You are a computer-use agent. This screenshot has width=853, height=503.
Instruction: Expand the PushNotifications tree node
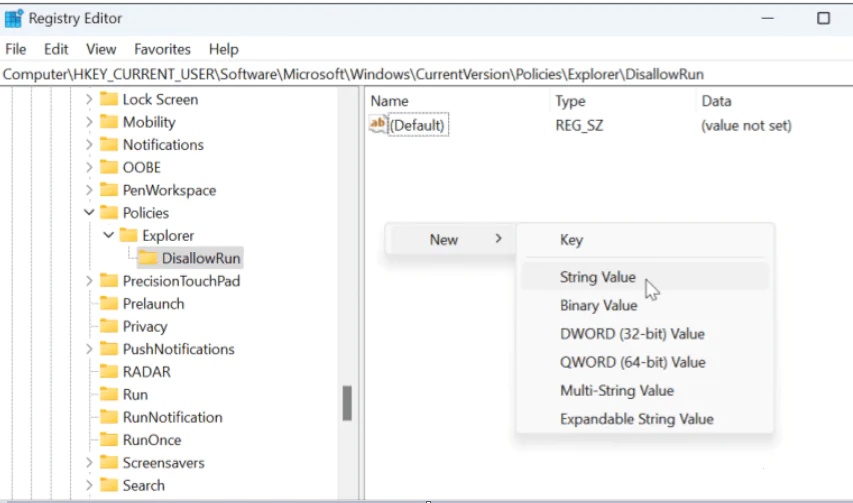[89, 349]
